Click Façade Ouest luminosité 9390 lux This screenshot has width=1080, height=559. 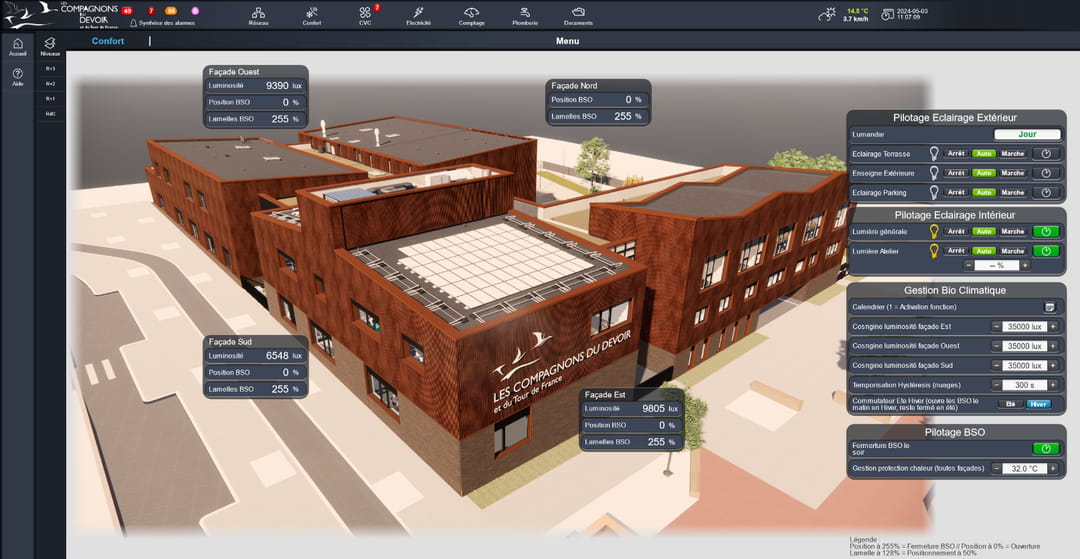pos(255,86)
